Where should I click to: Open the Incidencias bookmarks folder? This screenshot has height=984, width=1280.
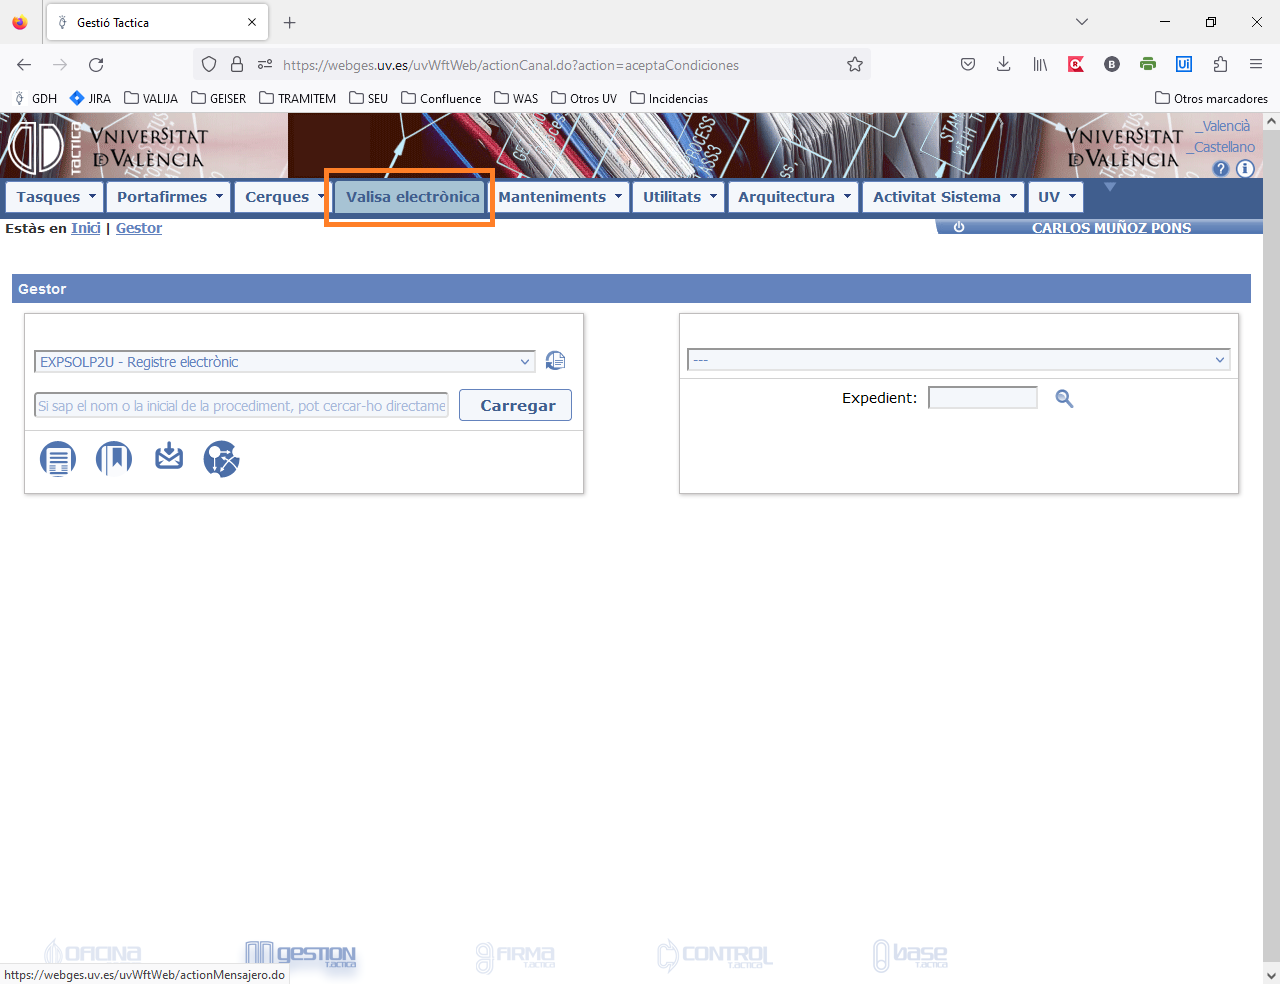point(669,98)
